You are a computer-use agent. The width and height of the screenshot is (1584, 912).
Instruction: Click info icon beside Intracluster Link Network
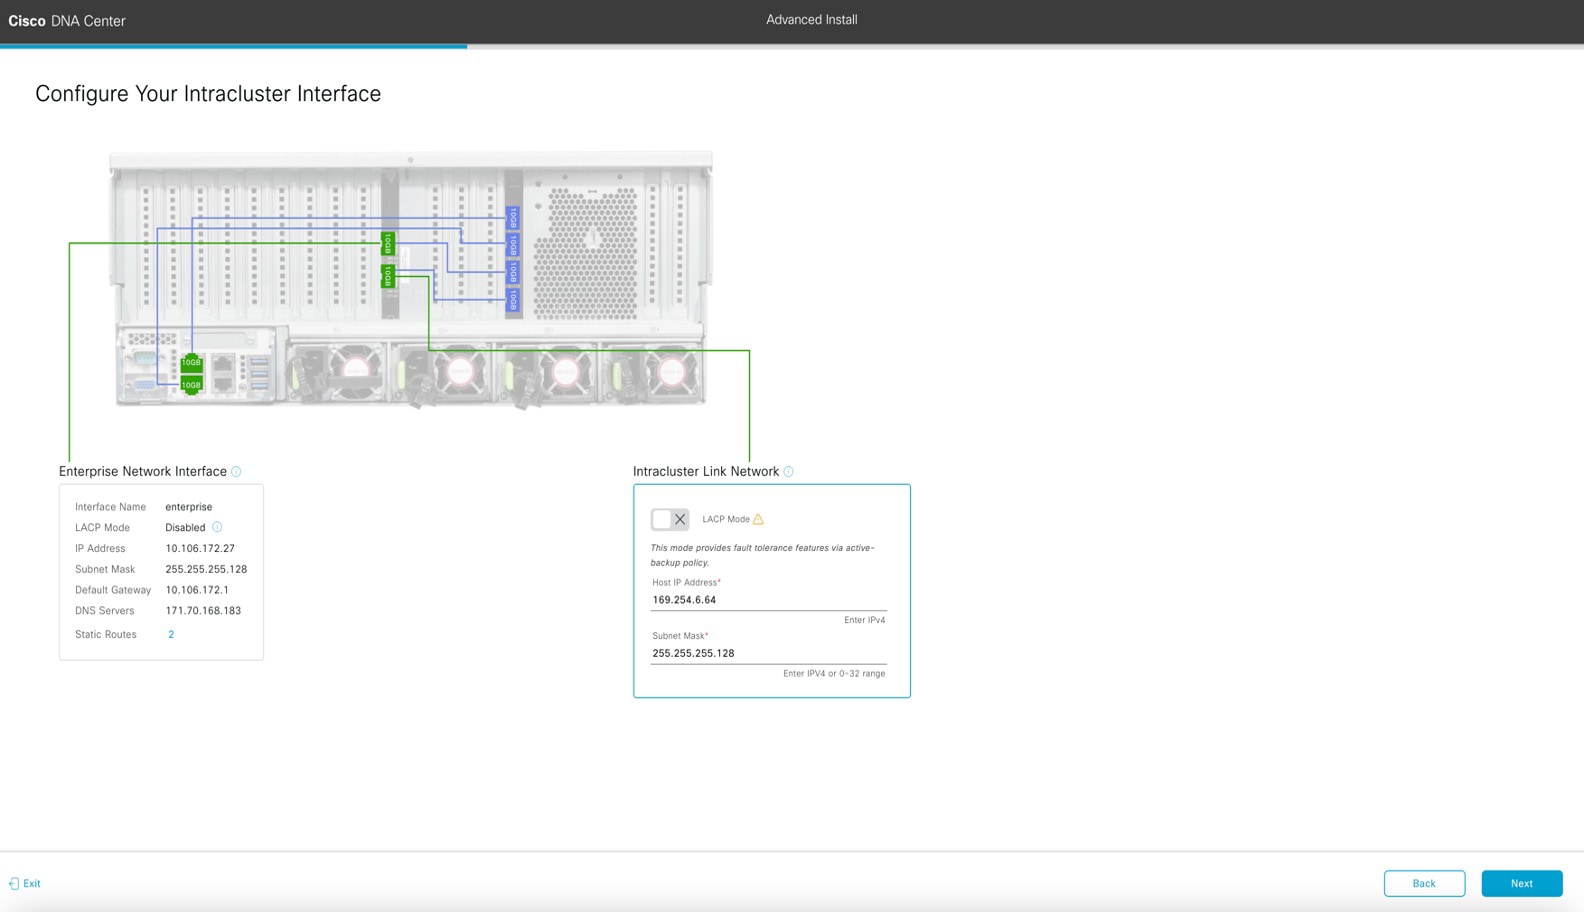point(788,472)
